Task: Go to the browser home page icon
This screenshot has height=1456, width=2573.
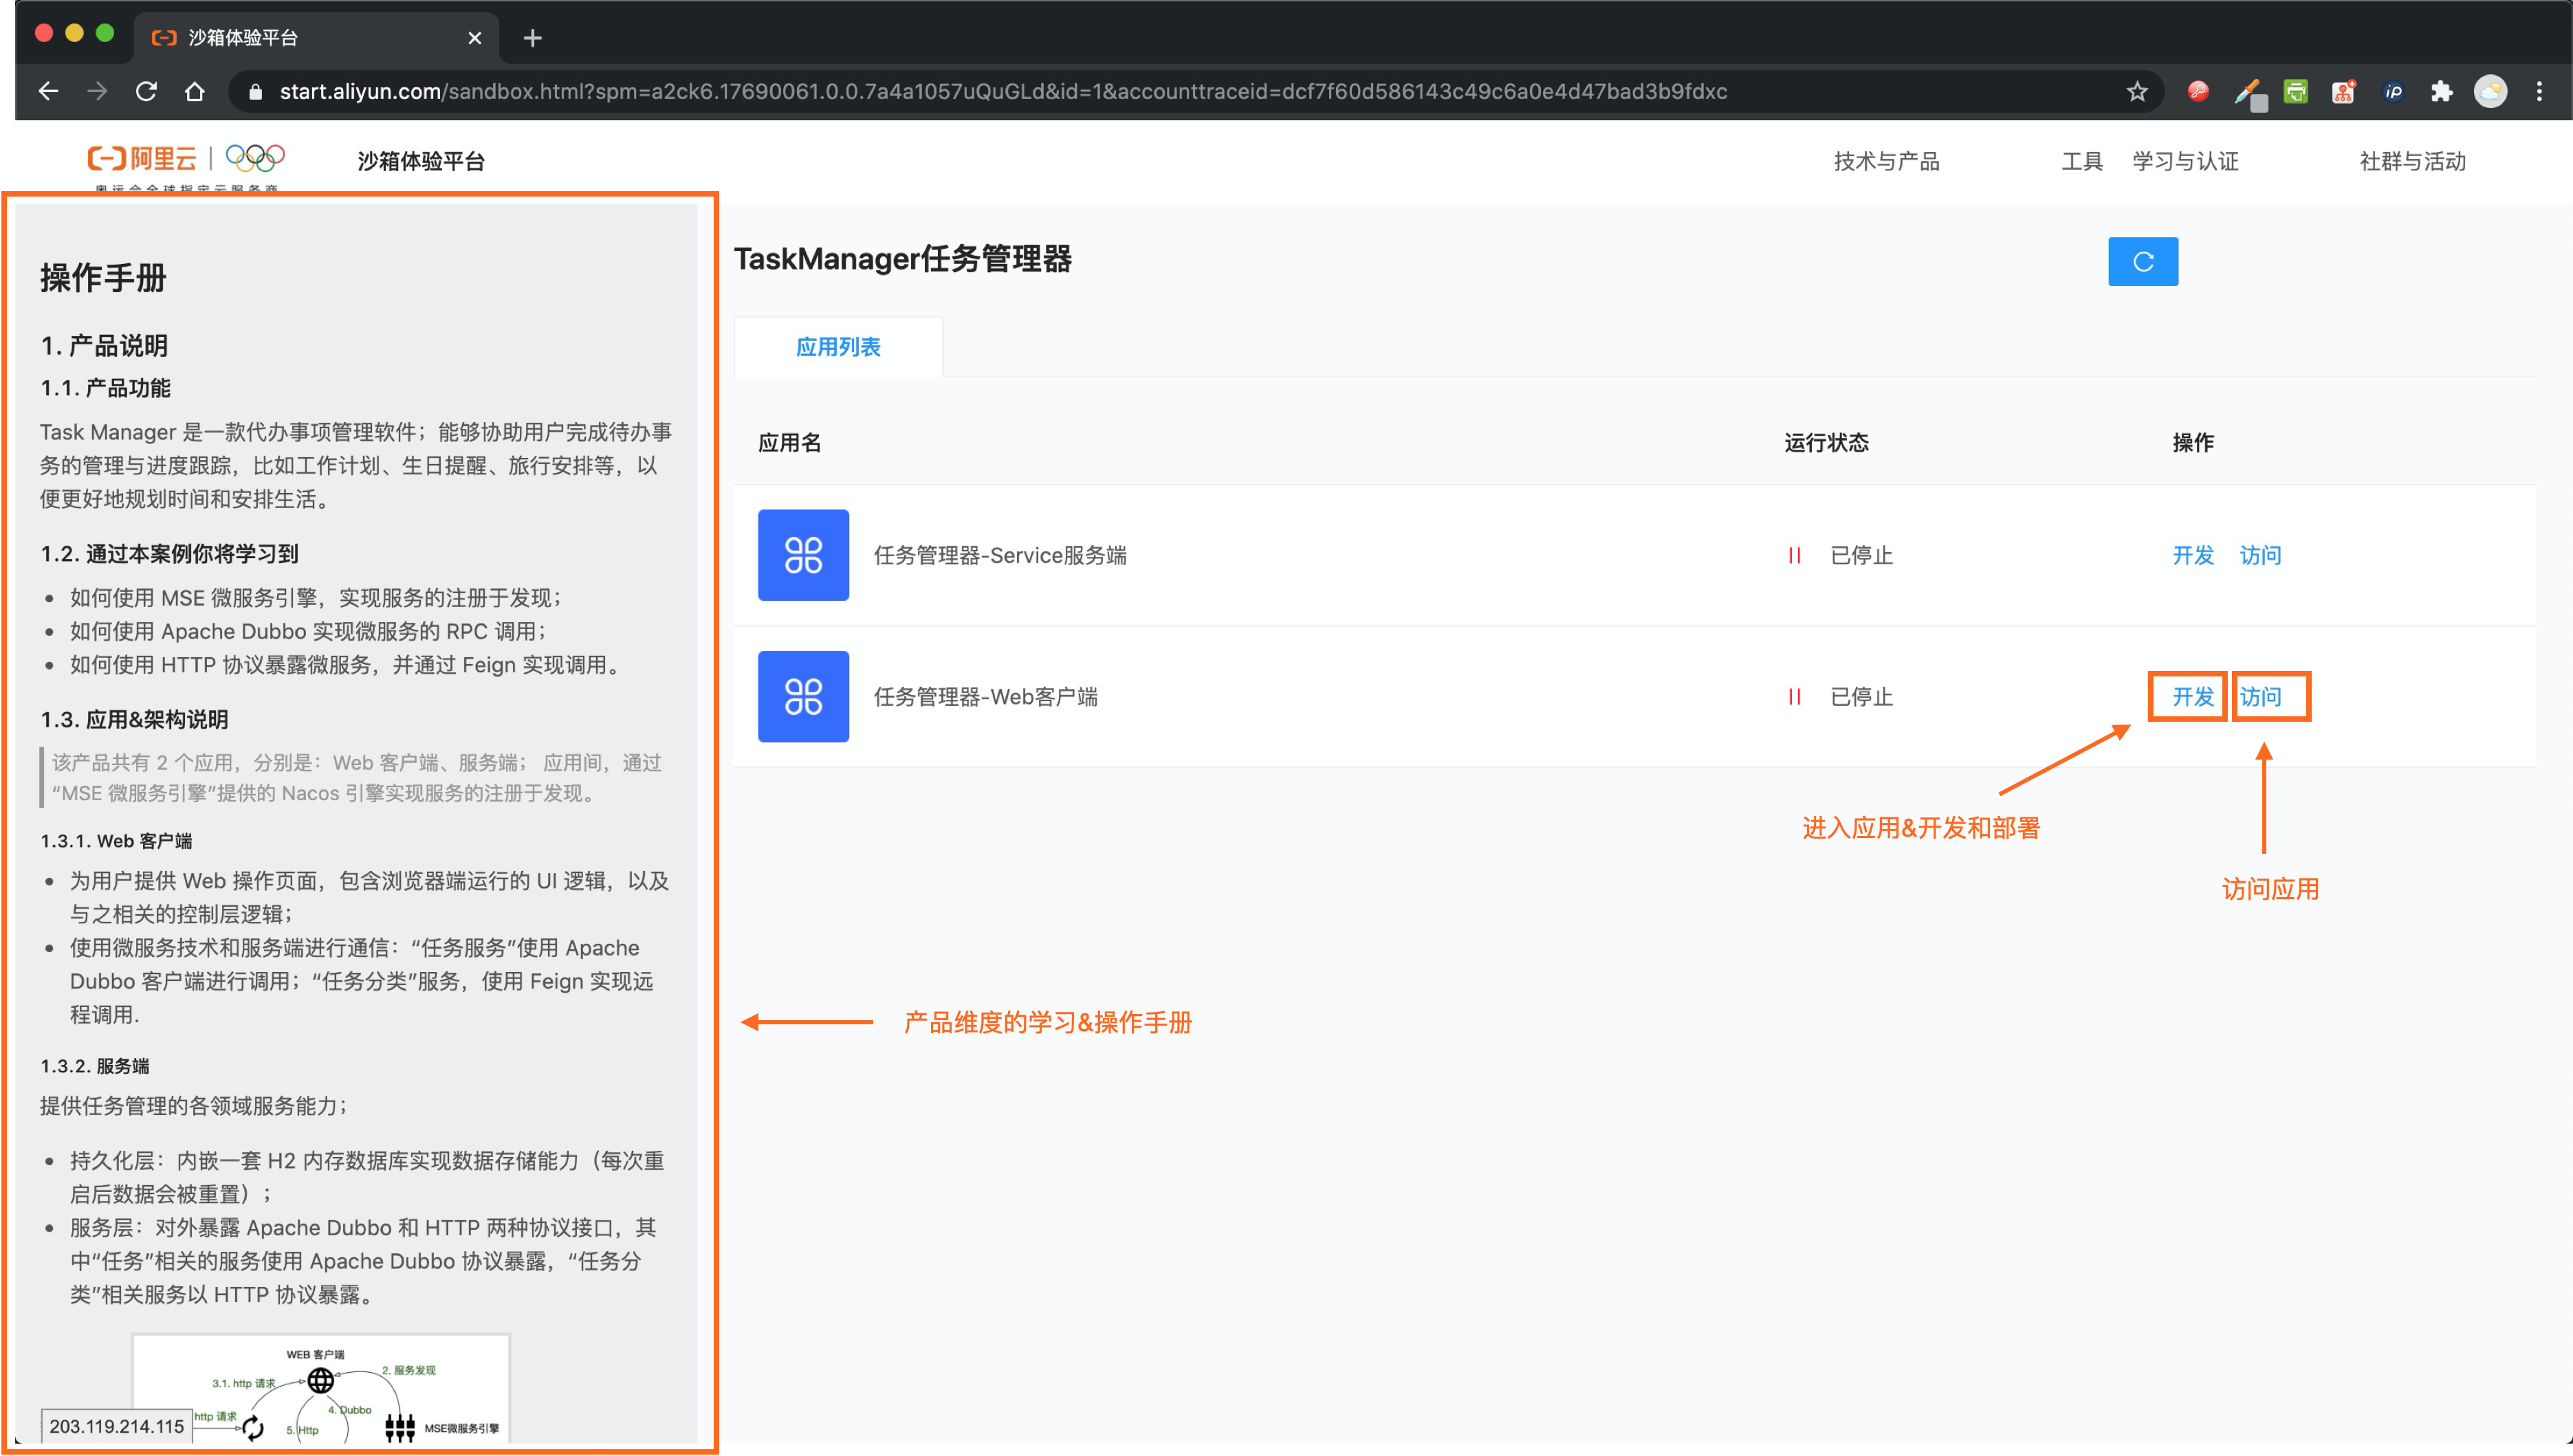Action: [195, 92]
